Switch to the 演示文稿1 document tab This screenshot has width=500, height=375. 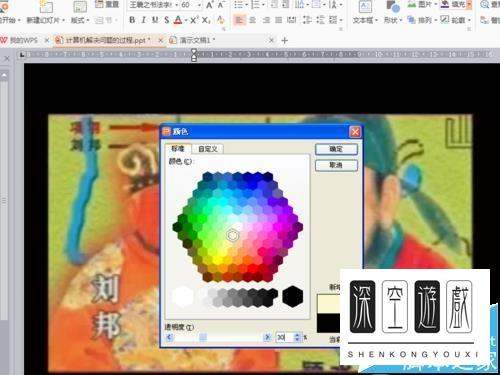(195, 41)
